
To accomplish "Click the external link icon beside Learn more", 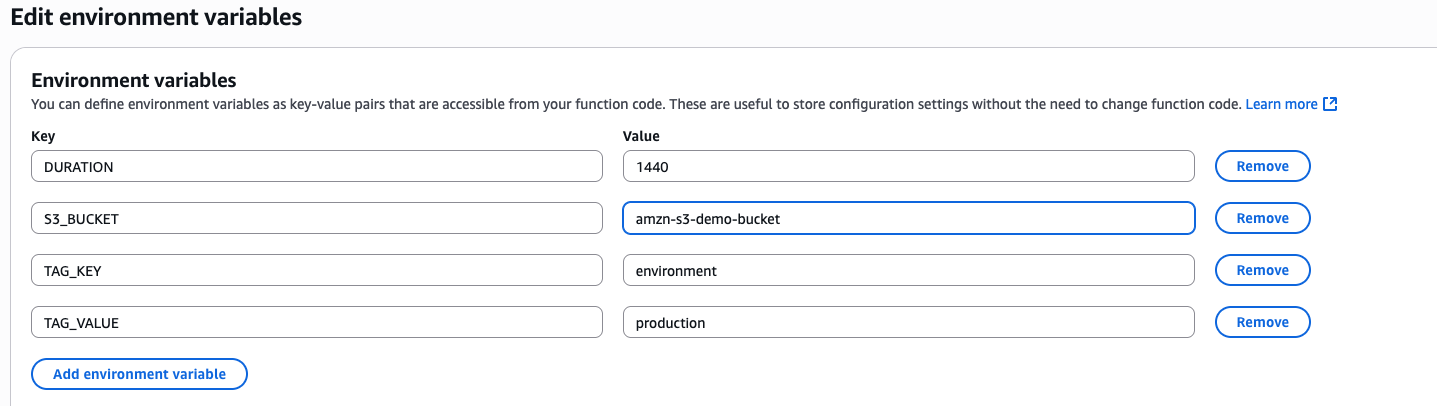I will pyautogui.click(x=1330, y=104).
